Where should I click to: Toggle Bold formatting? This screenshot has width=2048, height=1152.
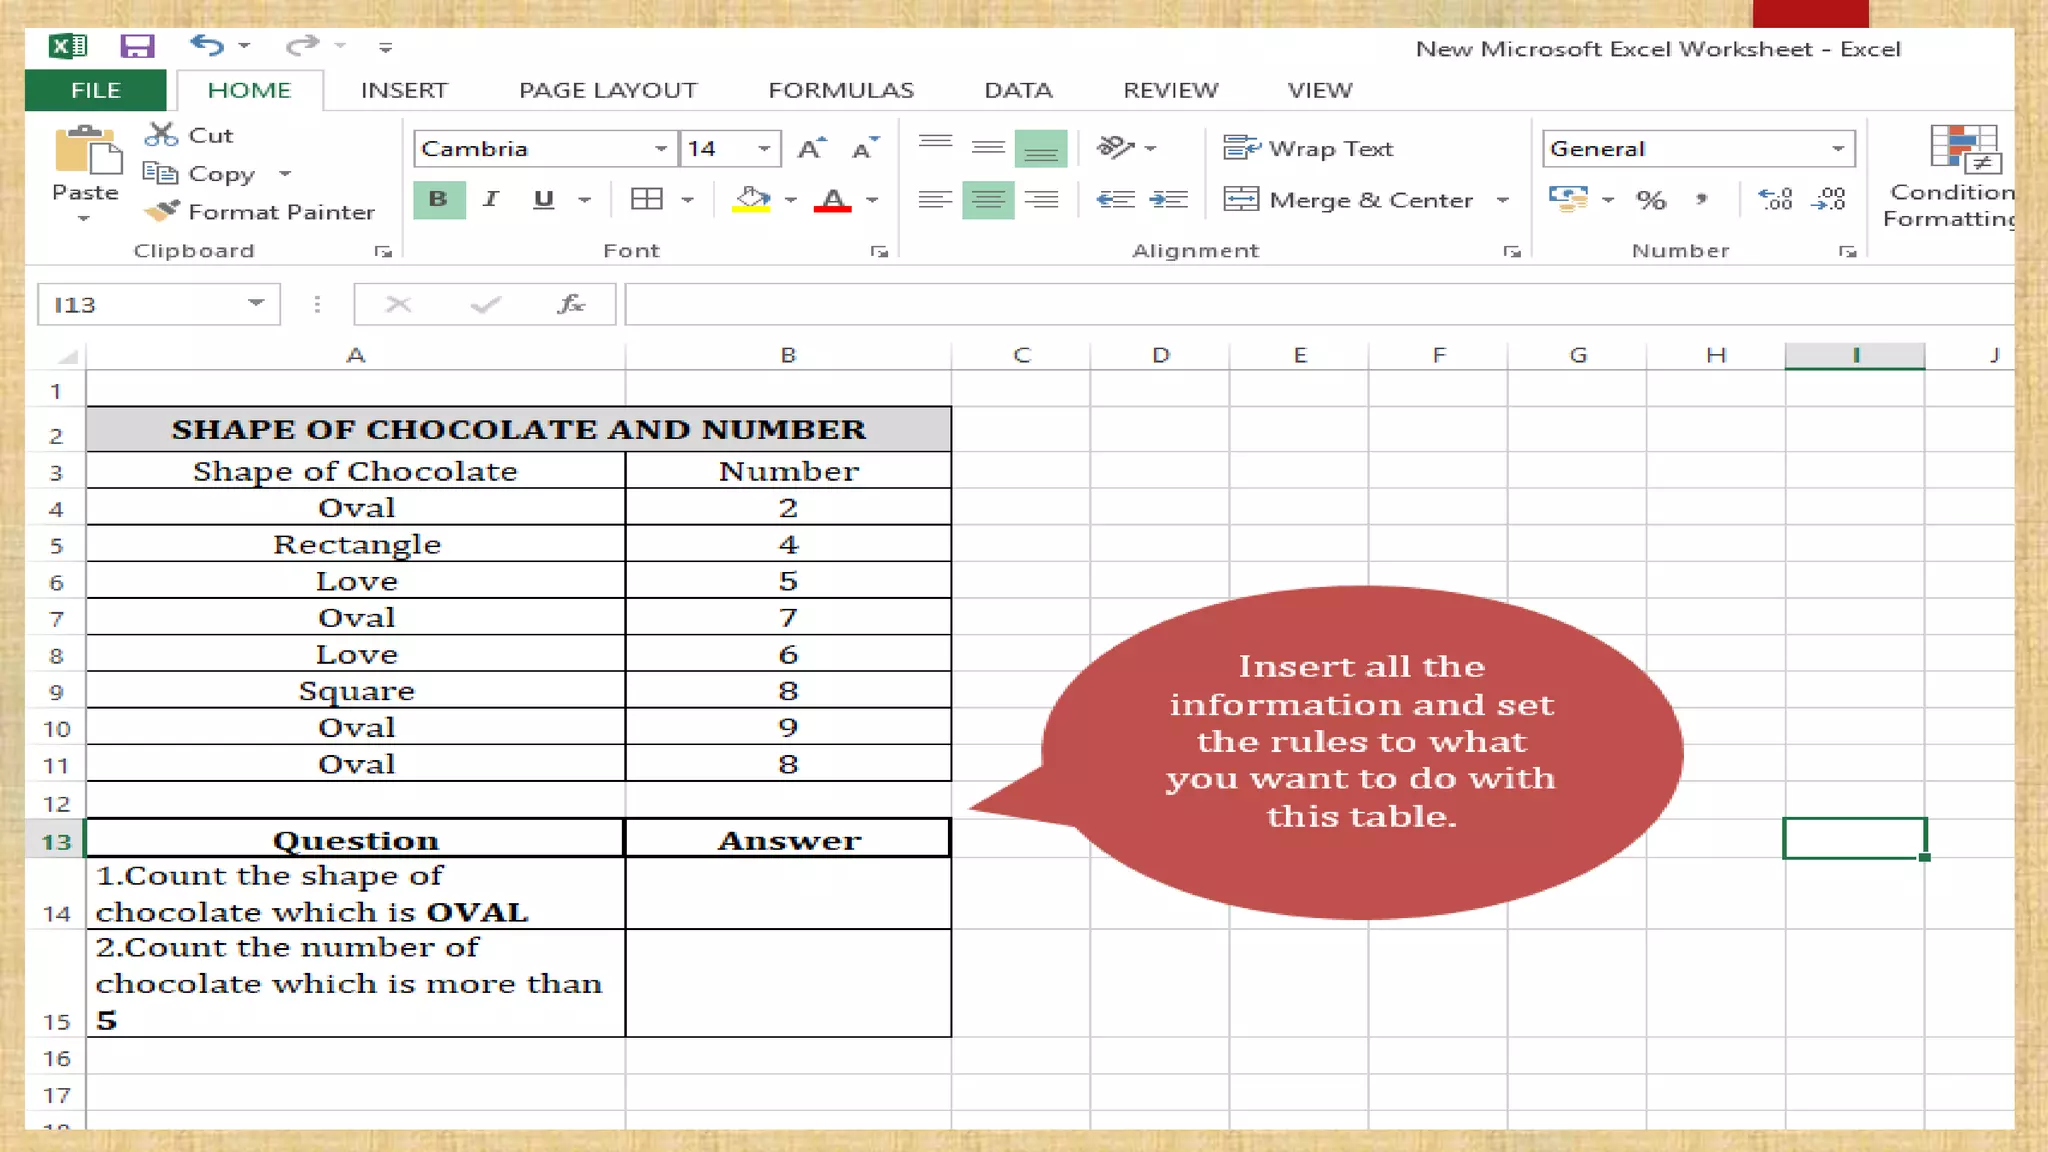(x=439, y=199)
